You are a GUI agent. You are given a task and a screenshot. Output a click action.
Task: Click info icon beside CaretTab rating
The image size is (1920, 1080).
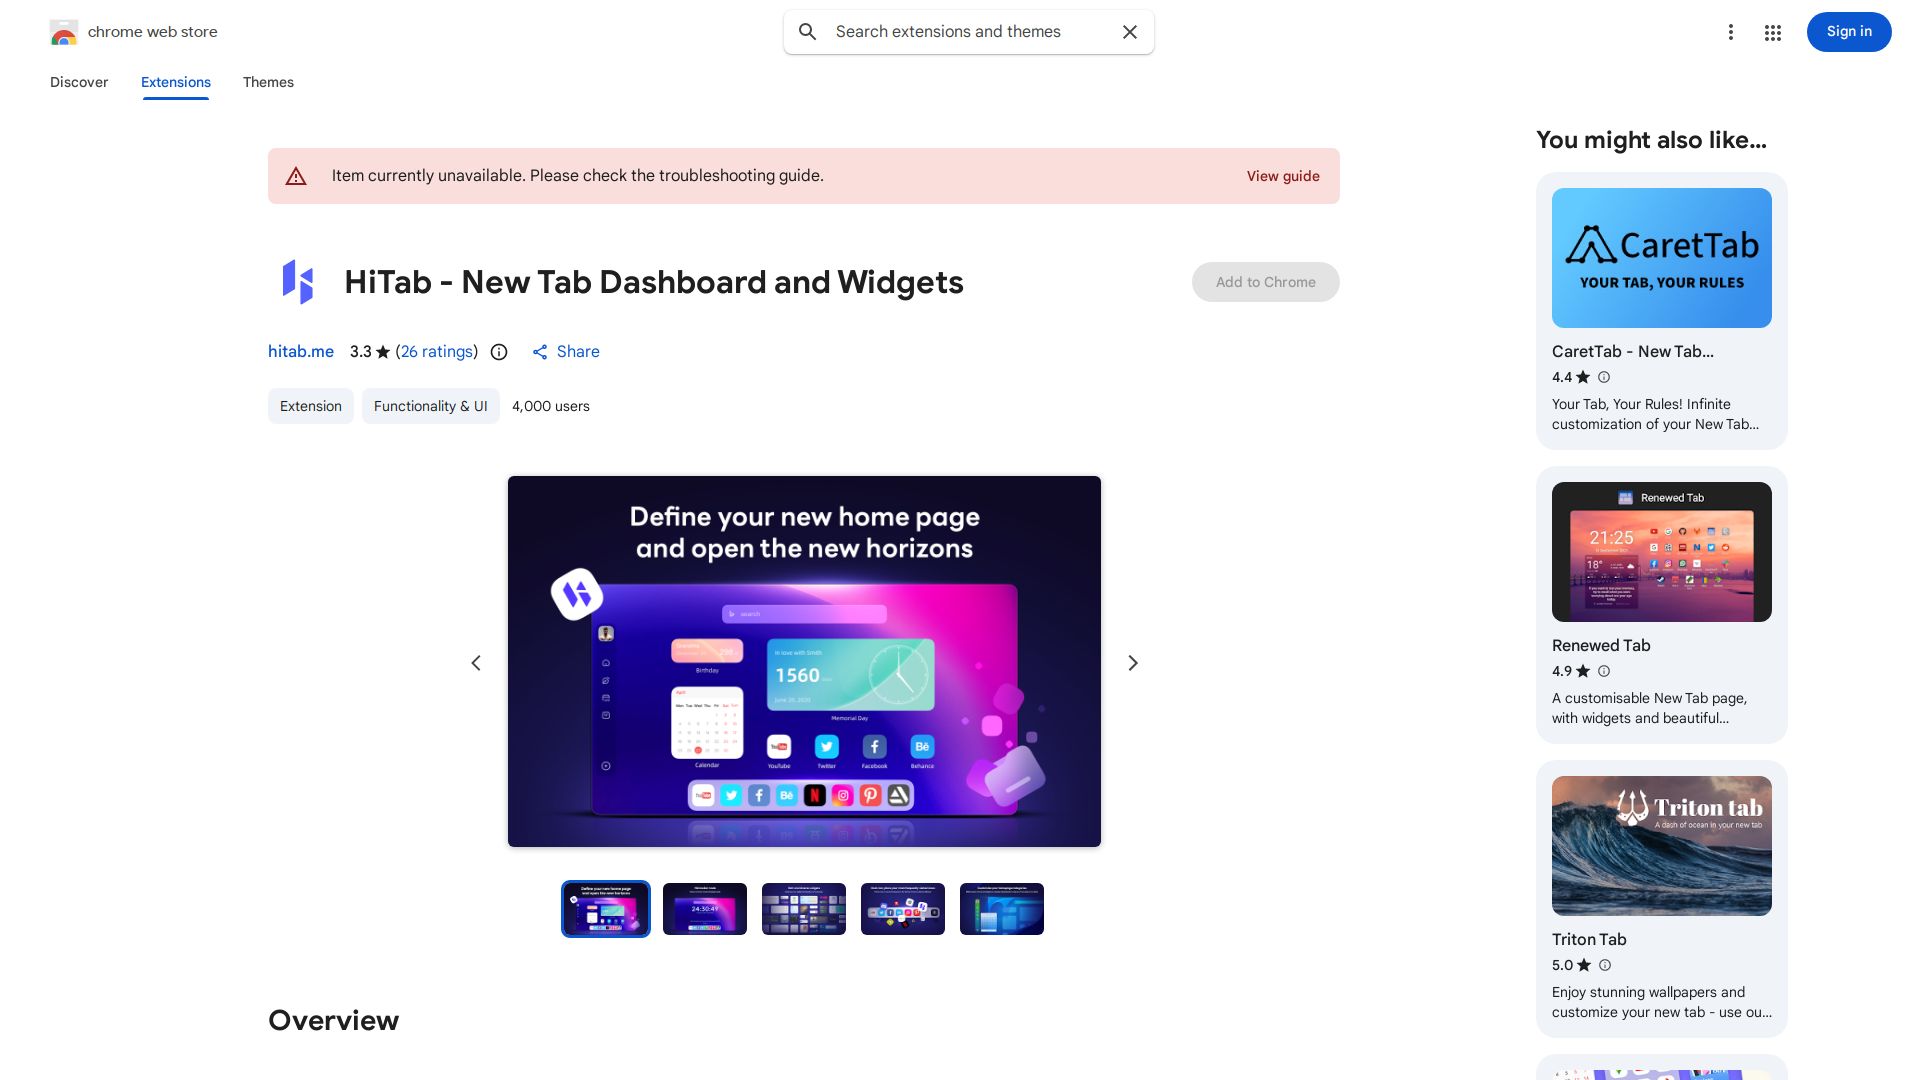pyautogui.click(x=1604, y=377)
